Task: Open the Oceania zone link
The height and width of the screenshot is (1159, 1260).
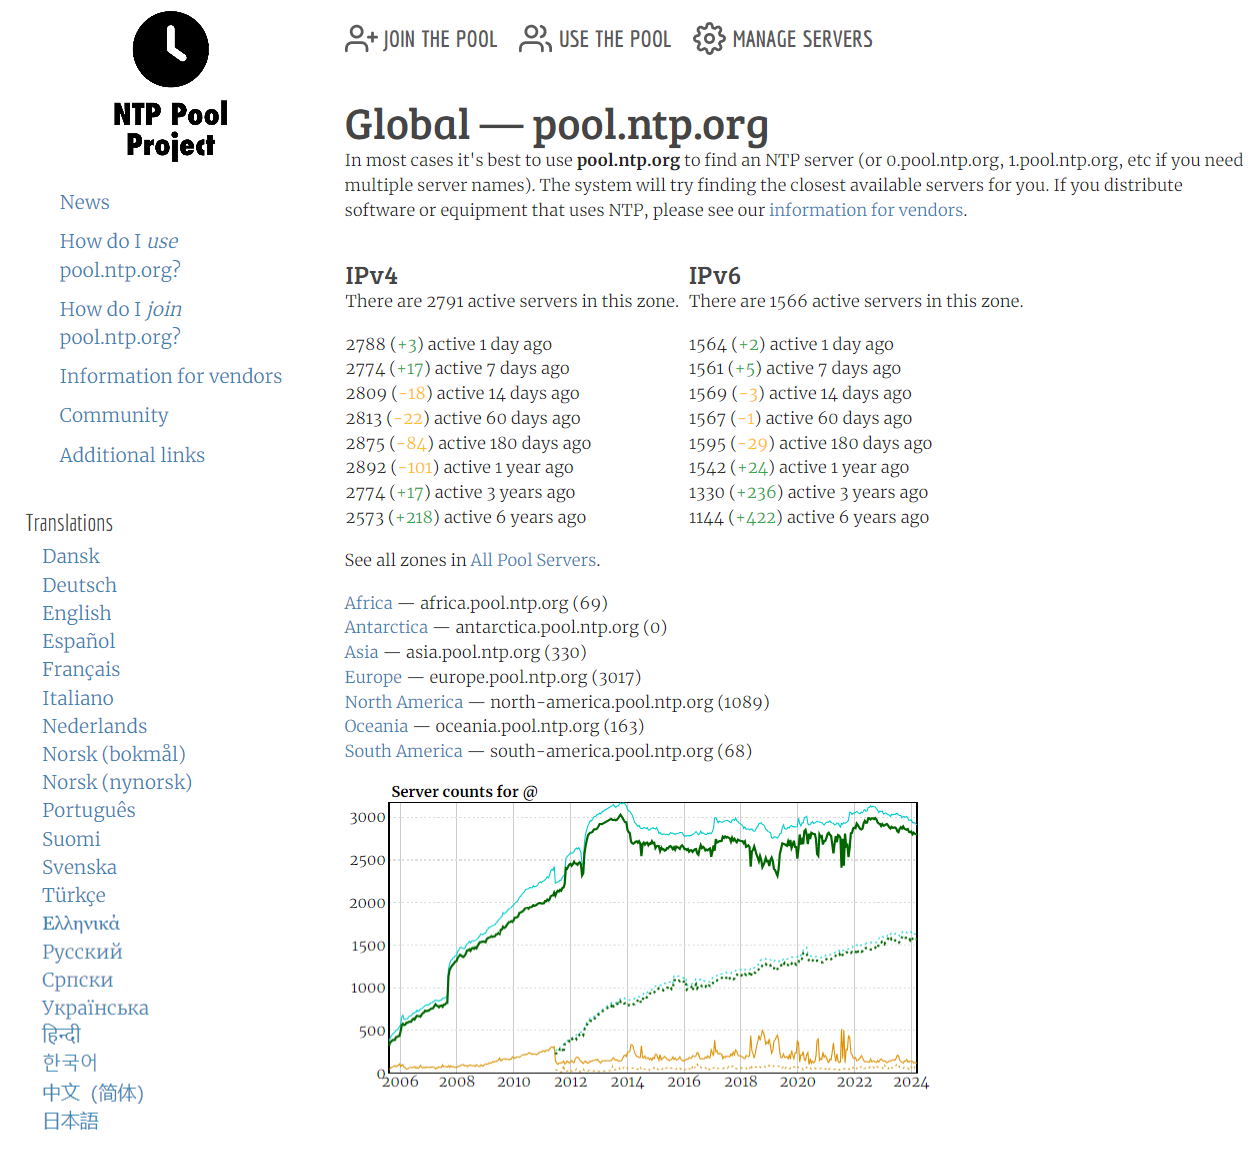Action: pyautogui.click(x=376, y=726)
